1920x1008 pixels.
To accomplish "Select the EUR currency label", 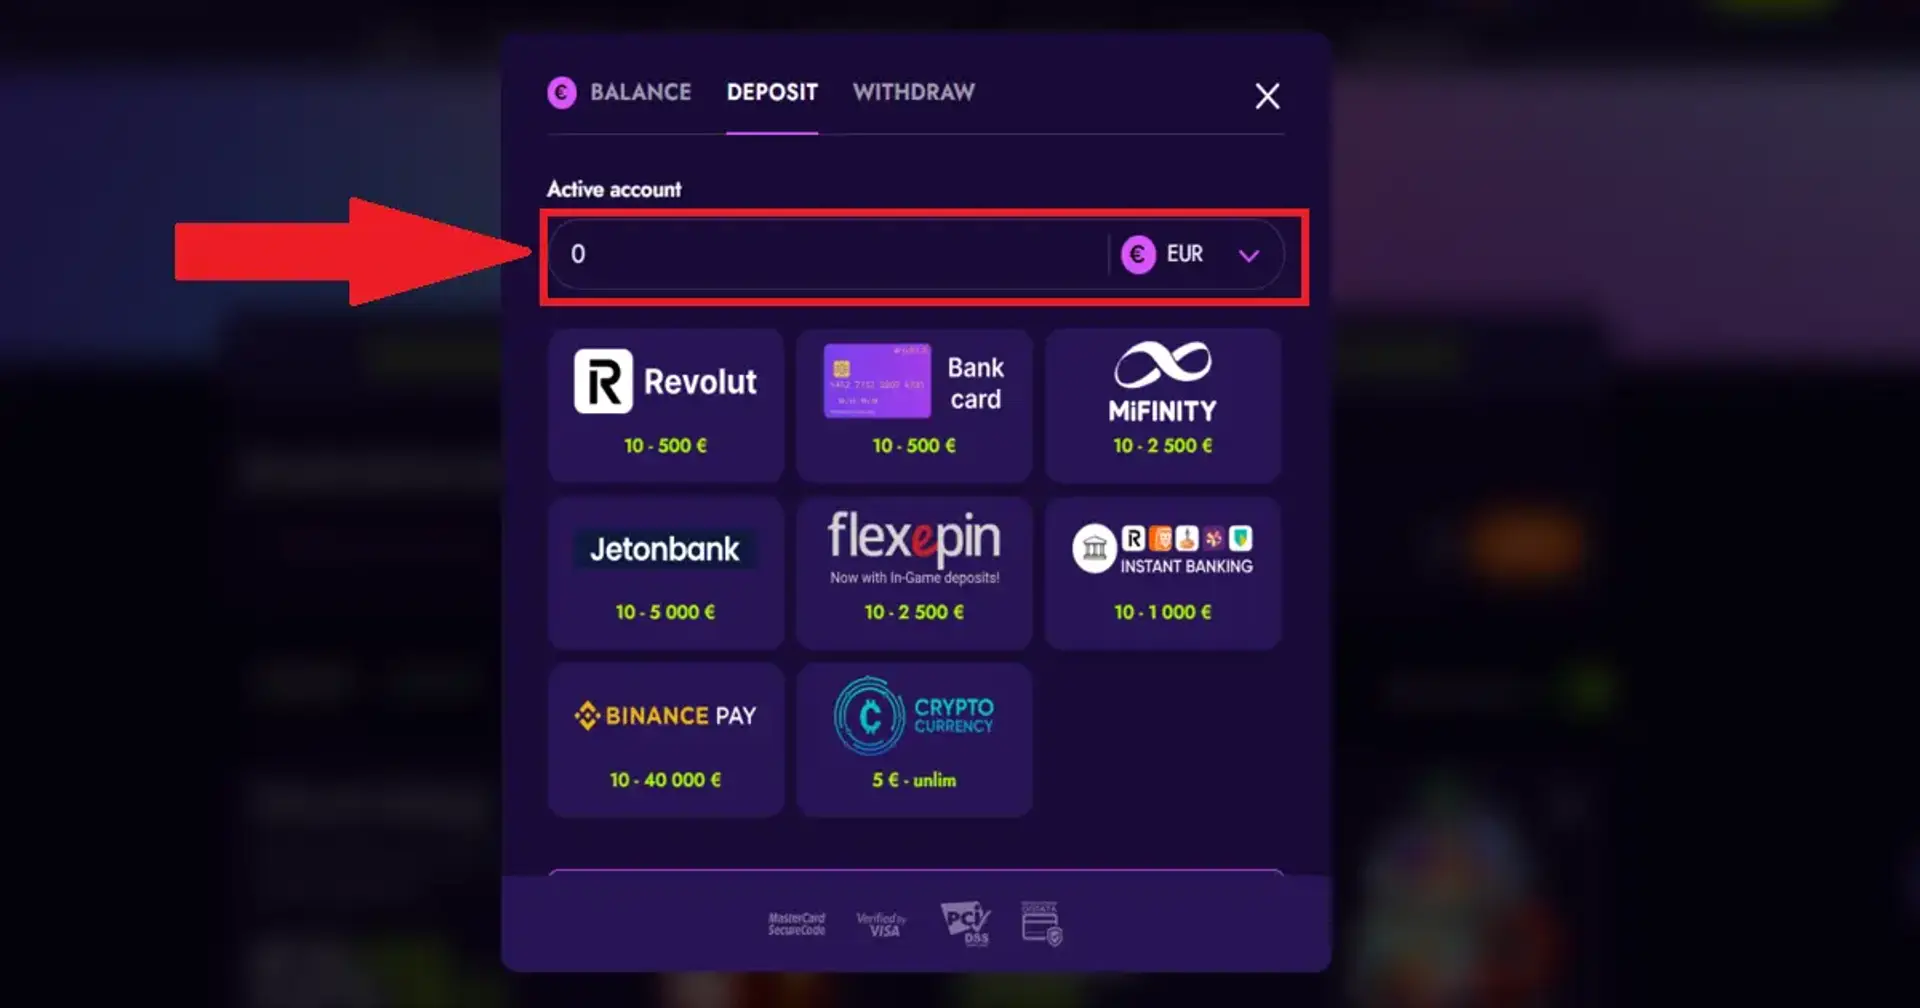I will pos(1185,254).
